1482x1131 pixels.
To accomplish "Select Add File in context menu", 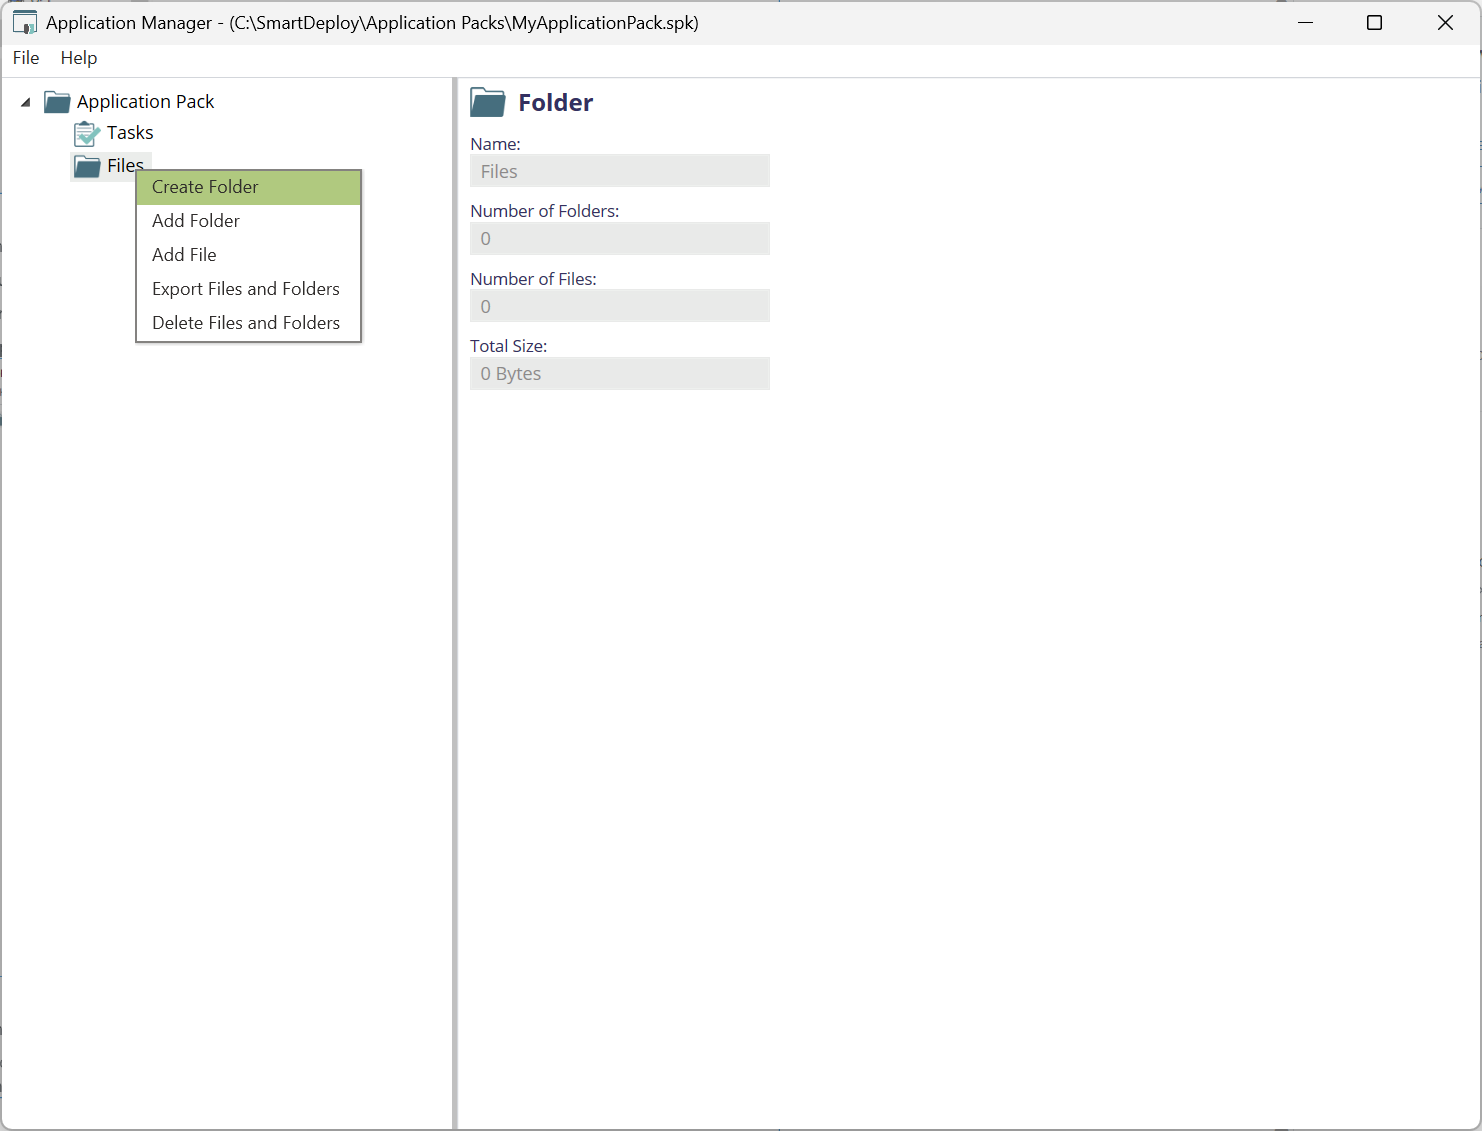I will point(184,255).
